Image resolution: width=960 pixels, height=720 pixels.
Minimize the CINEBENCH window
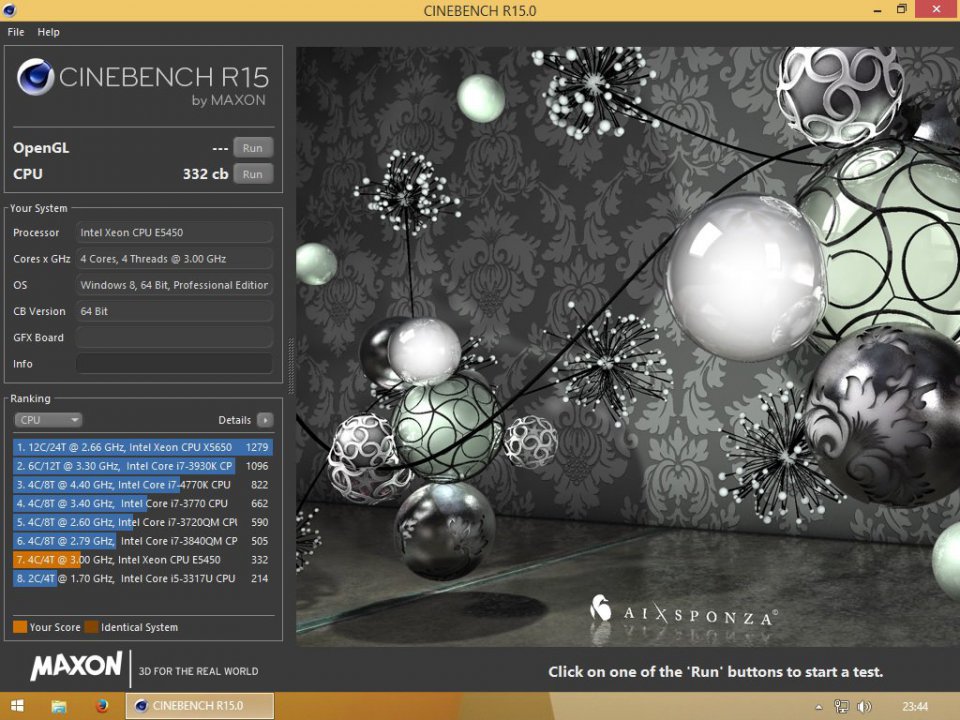[x=877, y=10]
